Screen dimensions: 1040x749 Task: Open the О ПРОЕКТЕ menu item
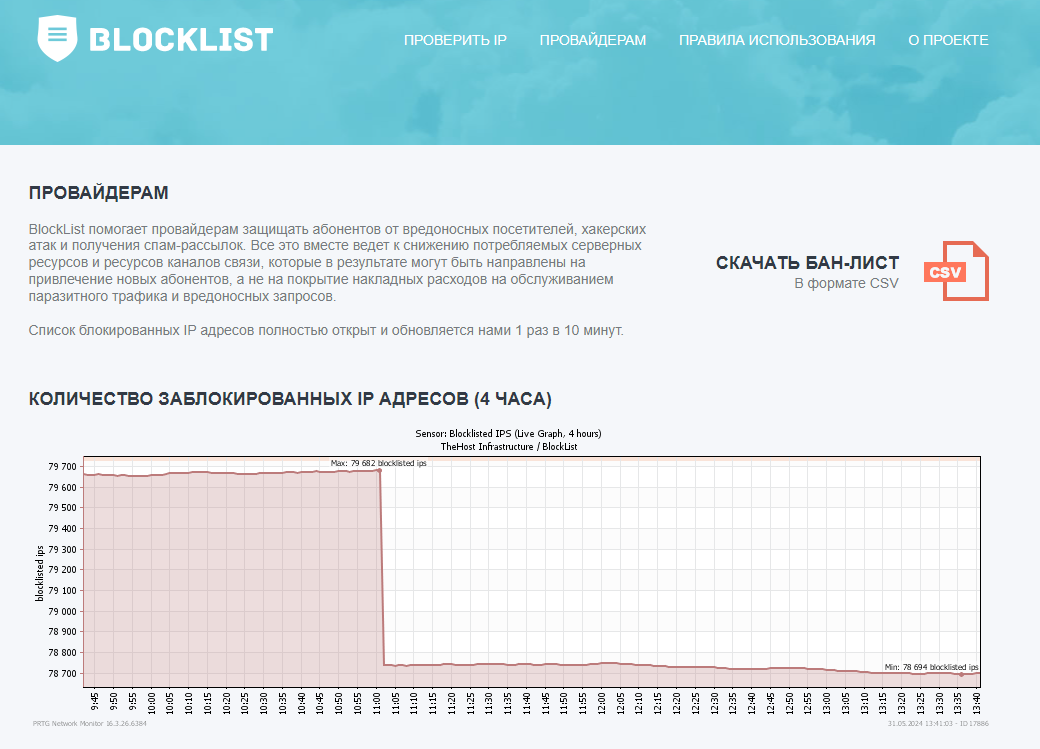pyautogui.click(x=948, y=40)
